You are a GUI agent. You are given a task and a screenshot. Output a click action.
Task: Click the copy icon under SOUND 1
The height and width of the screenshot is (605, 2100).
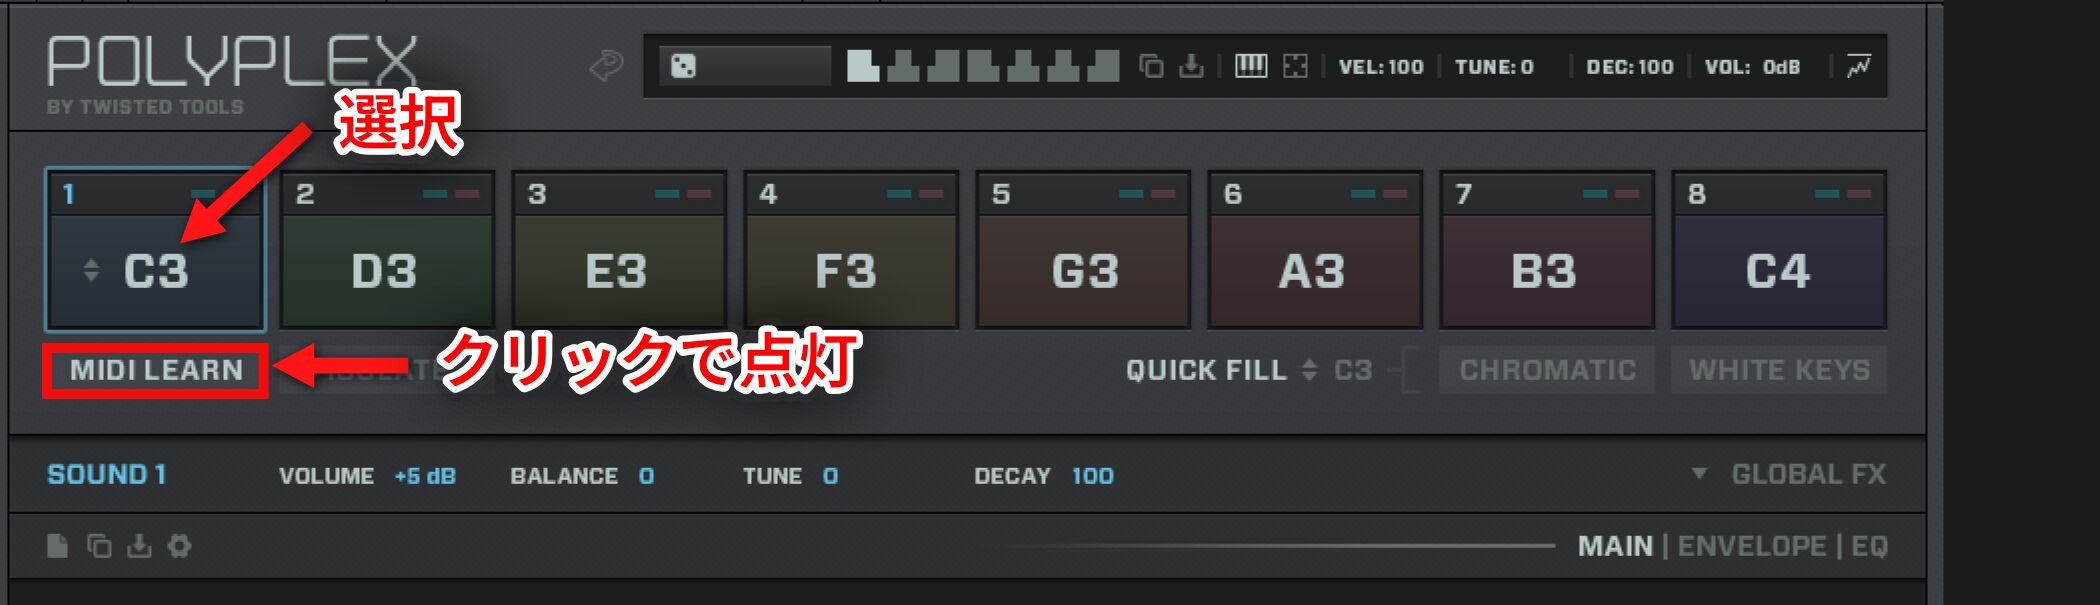(x=99, y=546)
